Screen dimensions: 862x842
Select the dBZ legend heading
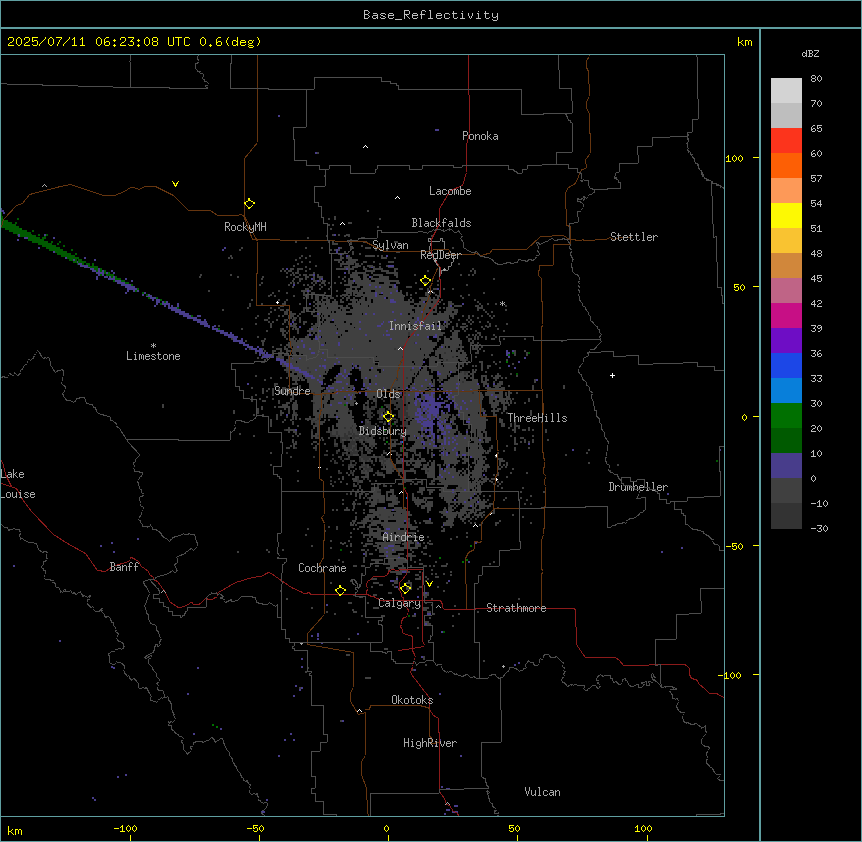810,53
